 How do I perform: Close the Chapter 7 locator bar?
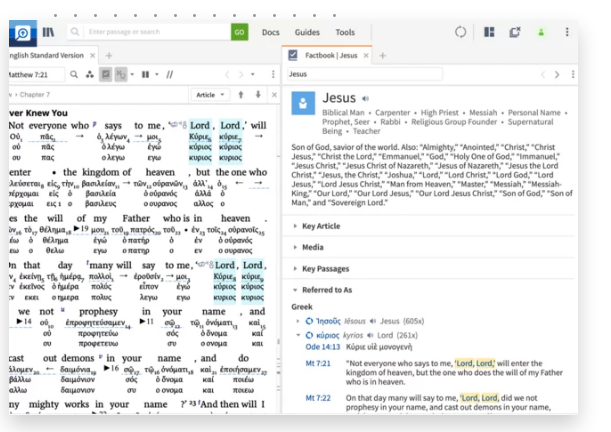[274, 95]
